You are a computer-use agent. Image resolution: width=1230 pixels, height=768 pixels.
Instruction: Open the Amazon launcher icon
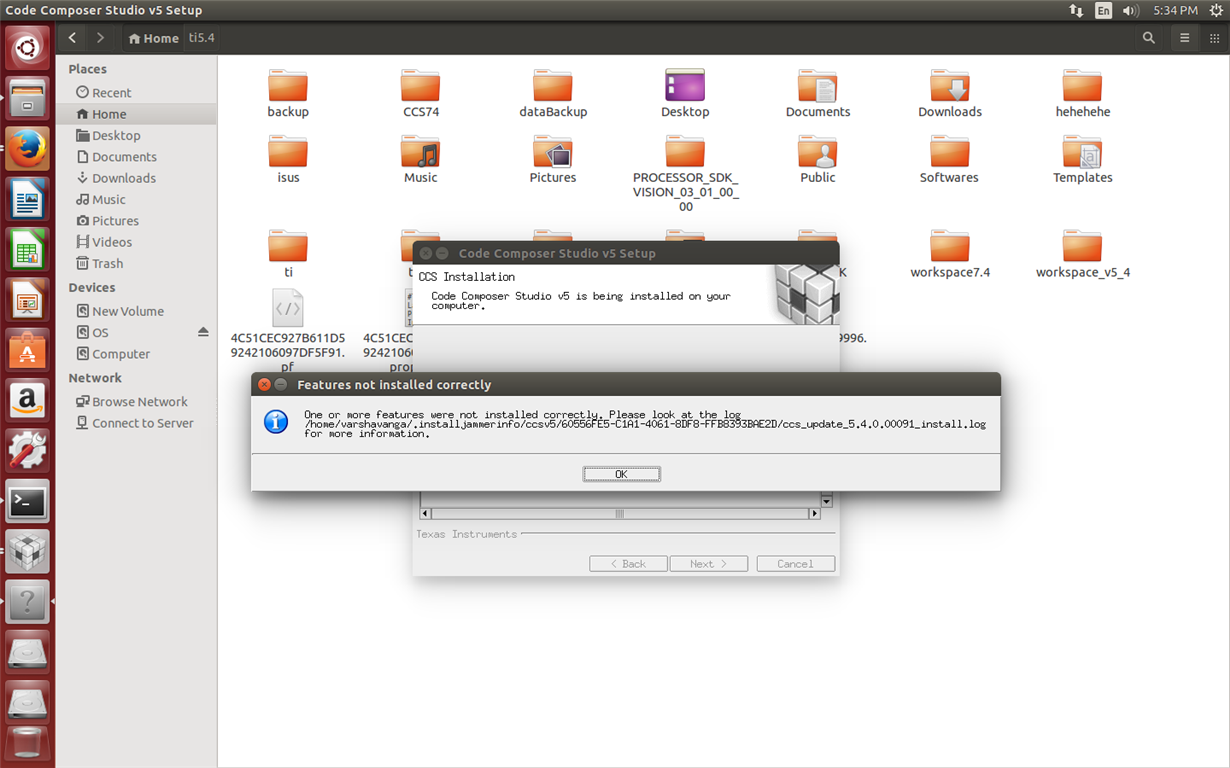(27, 401)
